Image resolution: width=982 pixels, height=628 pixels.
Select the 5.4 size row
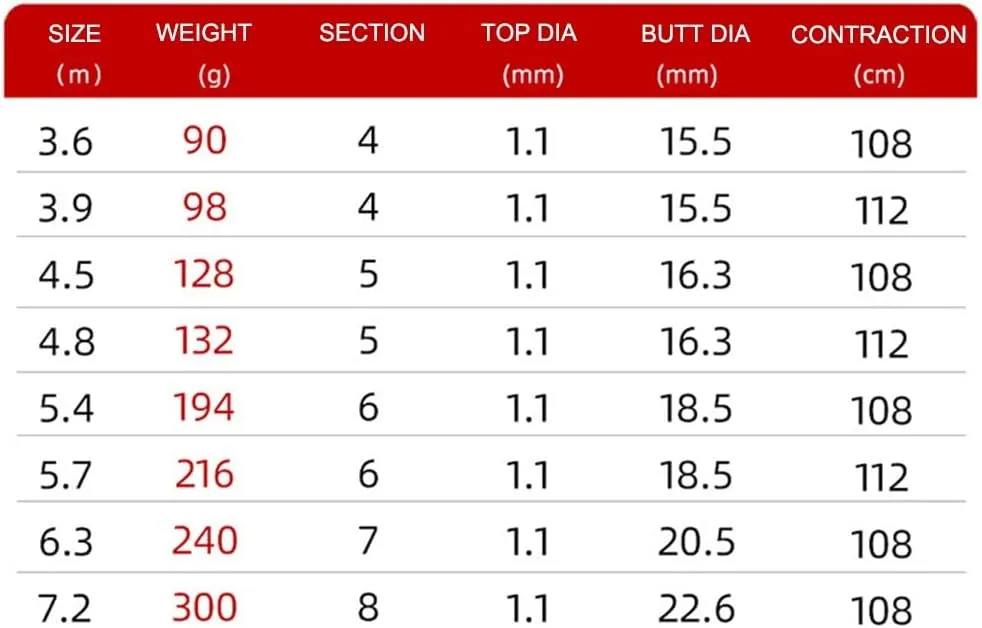[491, 408]
